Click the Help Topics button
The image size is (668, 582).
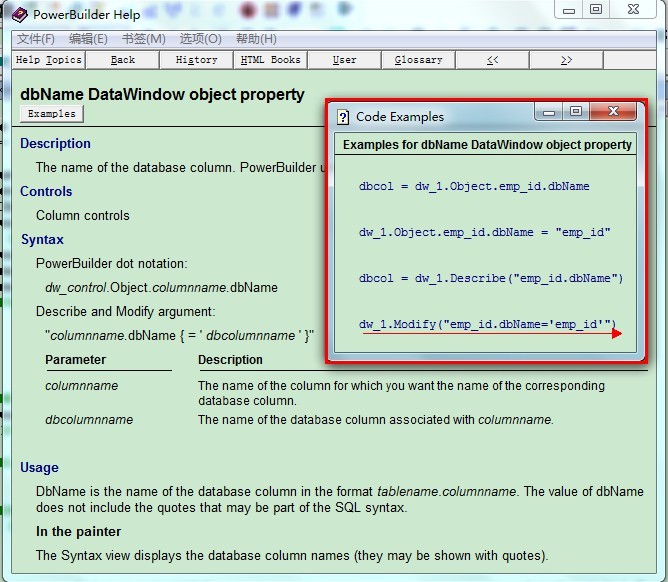[49, 60]
